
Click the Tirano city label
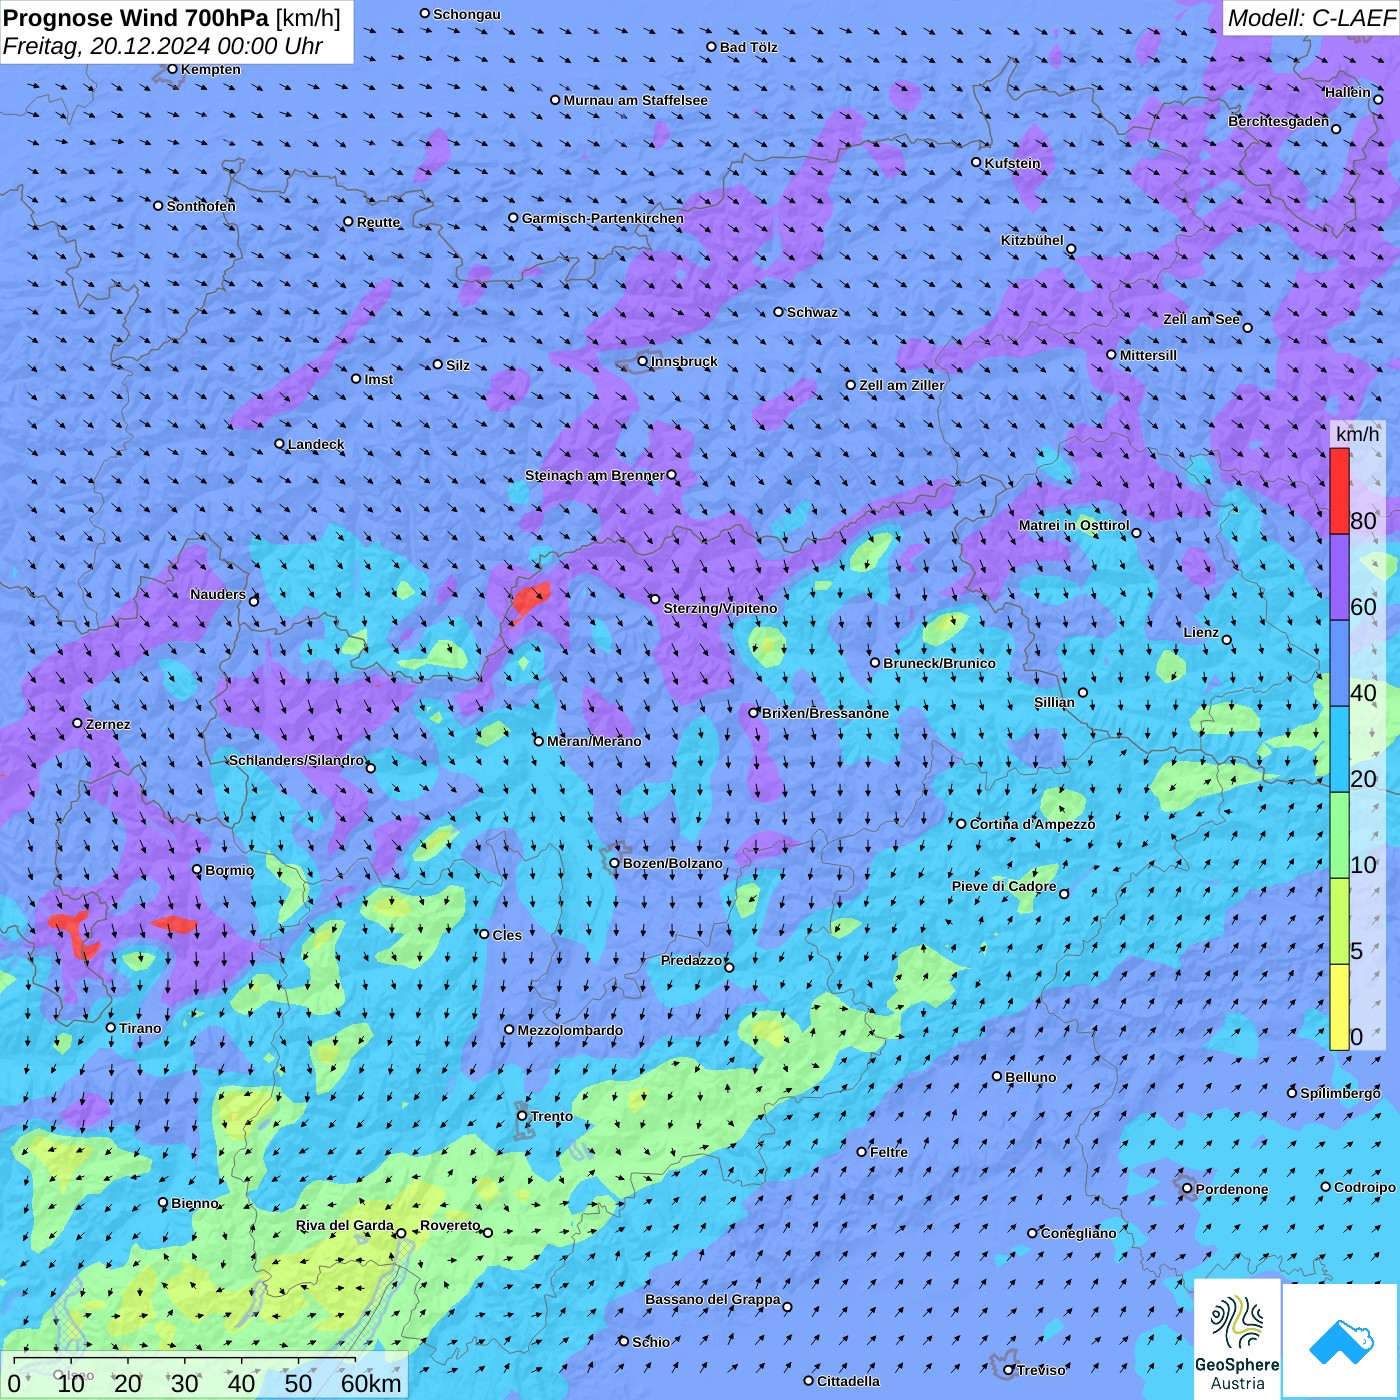pyautogui.click(x=140, y=1028)
